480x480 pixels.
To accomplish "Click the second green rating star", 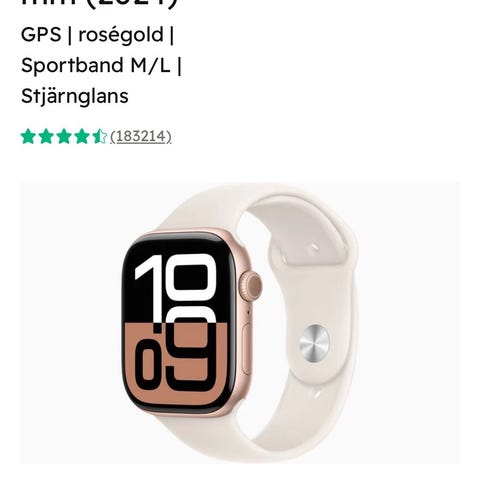I will tap(46, 137).
